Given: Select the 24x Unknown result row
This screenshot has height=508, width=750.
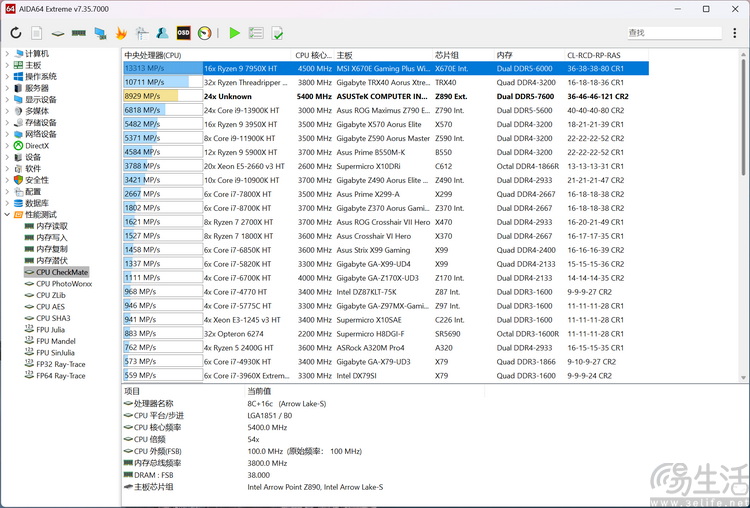Looking at the screenshot, I should pyautogui.click(x=386, y=96).
